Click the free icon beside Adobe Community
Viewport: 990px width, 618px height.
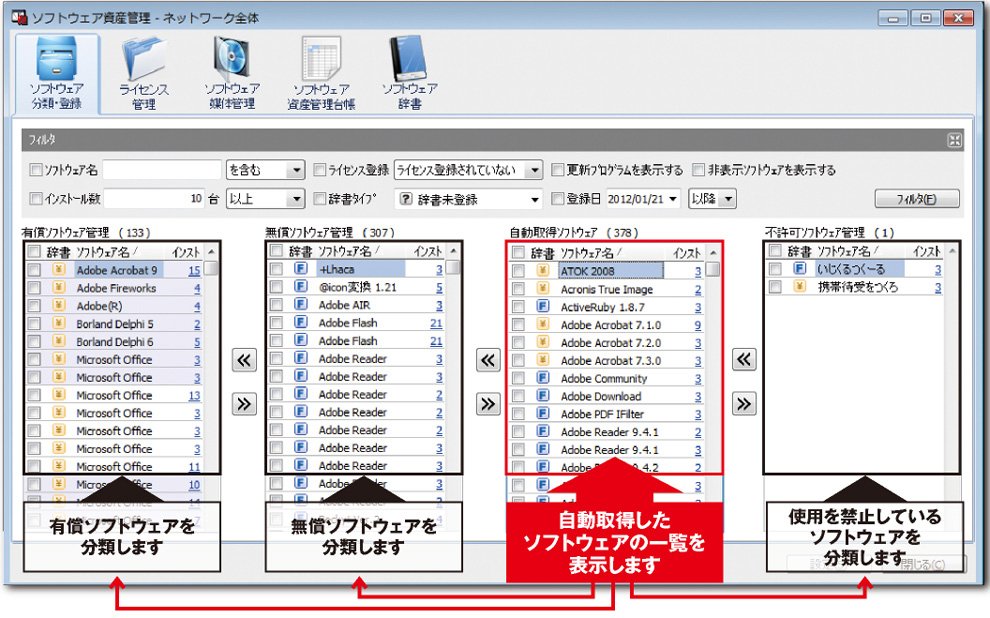click(542, 378)
